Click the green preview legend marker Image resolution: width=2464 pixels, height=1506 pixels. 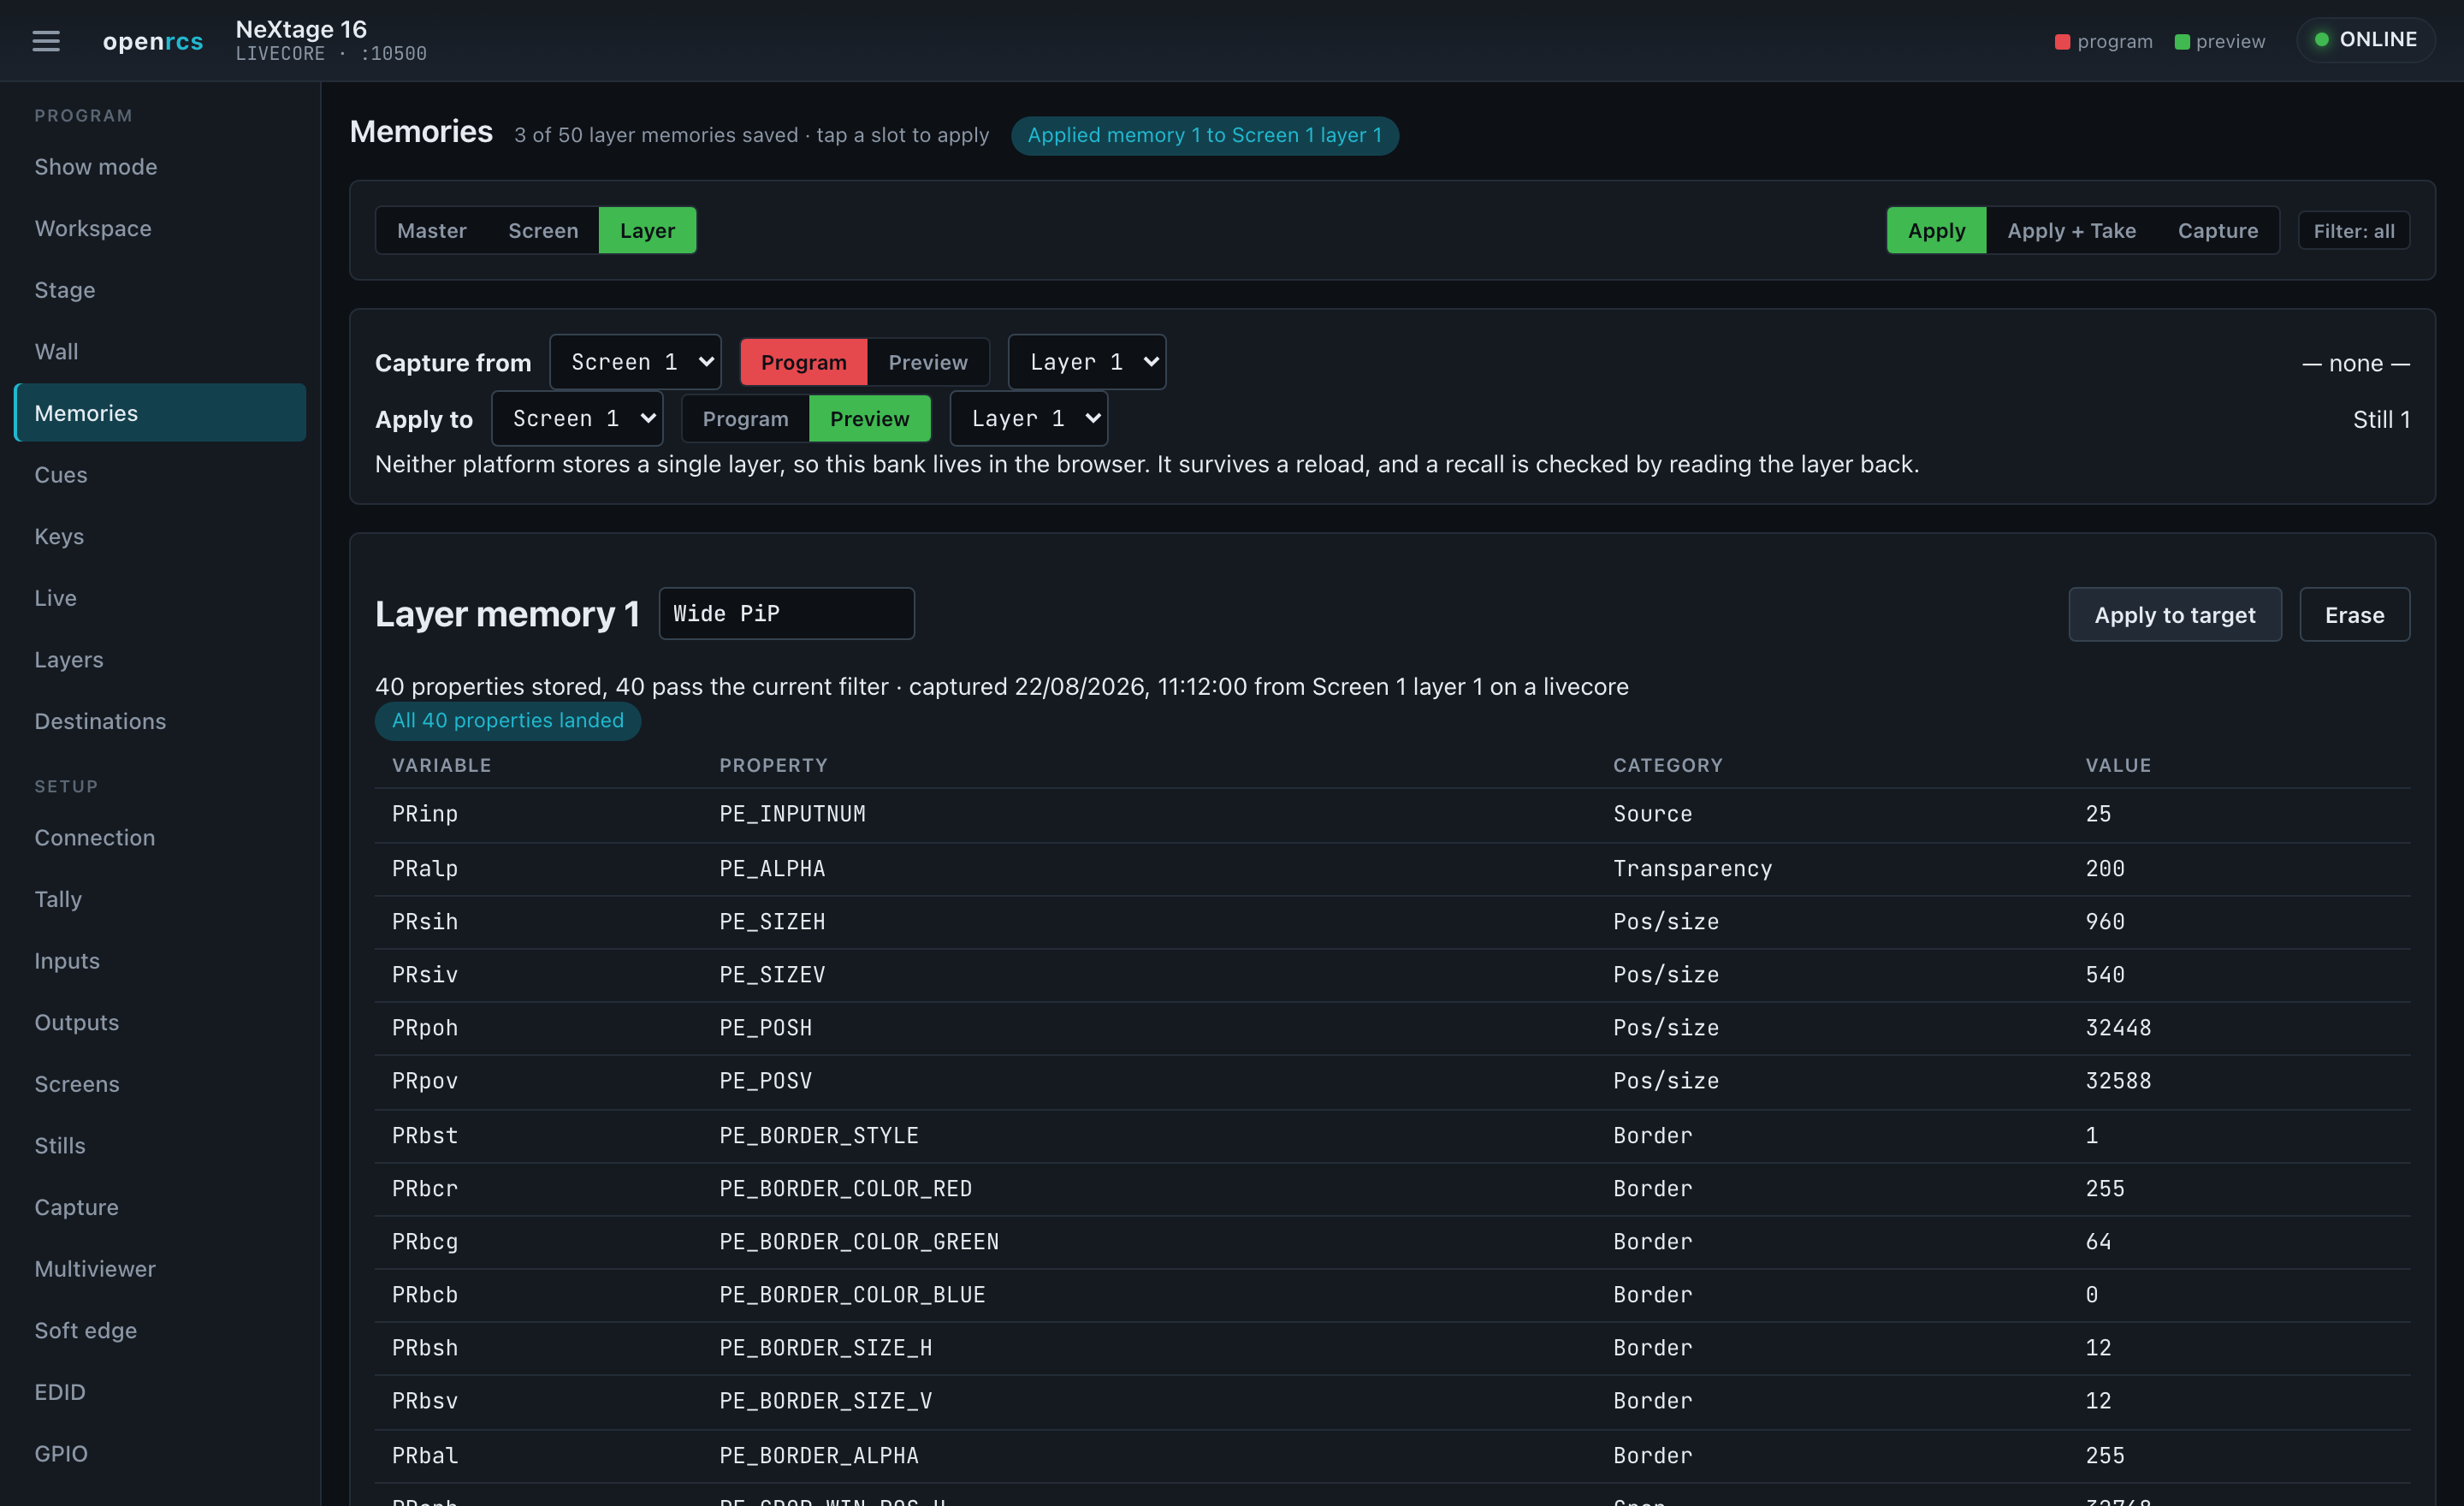(x=2182, y=42)
